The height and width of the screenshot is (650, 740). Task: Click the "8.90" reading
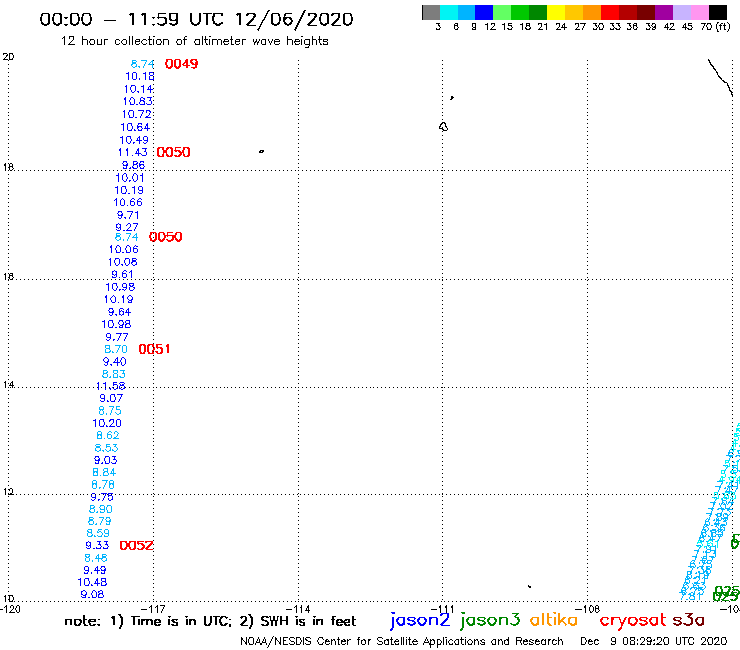click(101, 509)
